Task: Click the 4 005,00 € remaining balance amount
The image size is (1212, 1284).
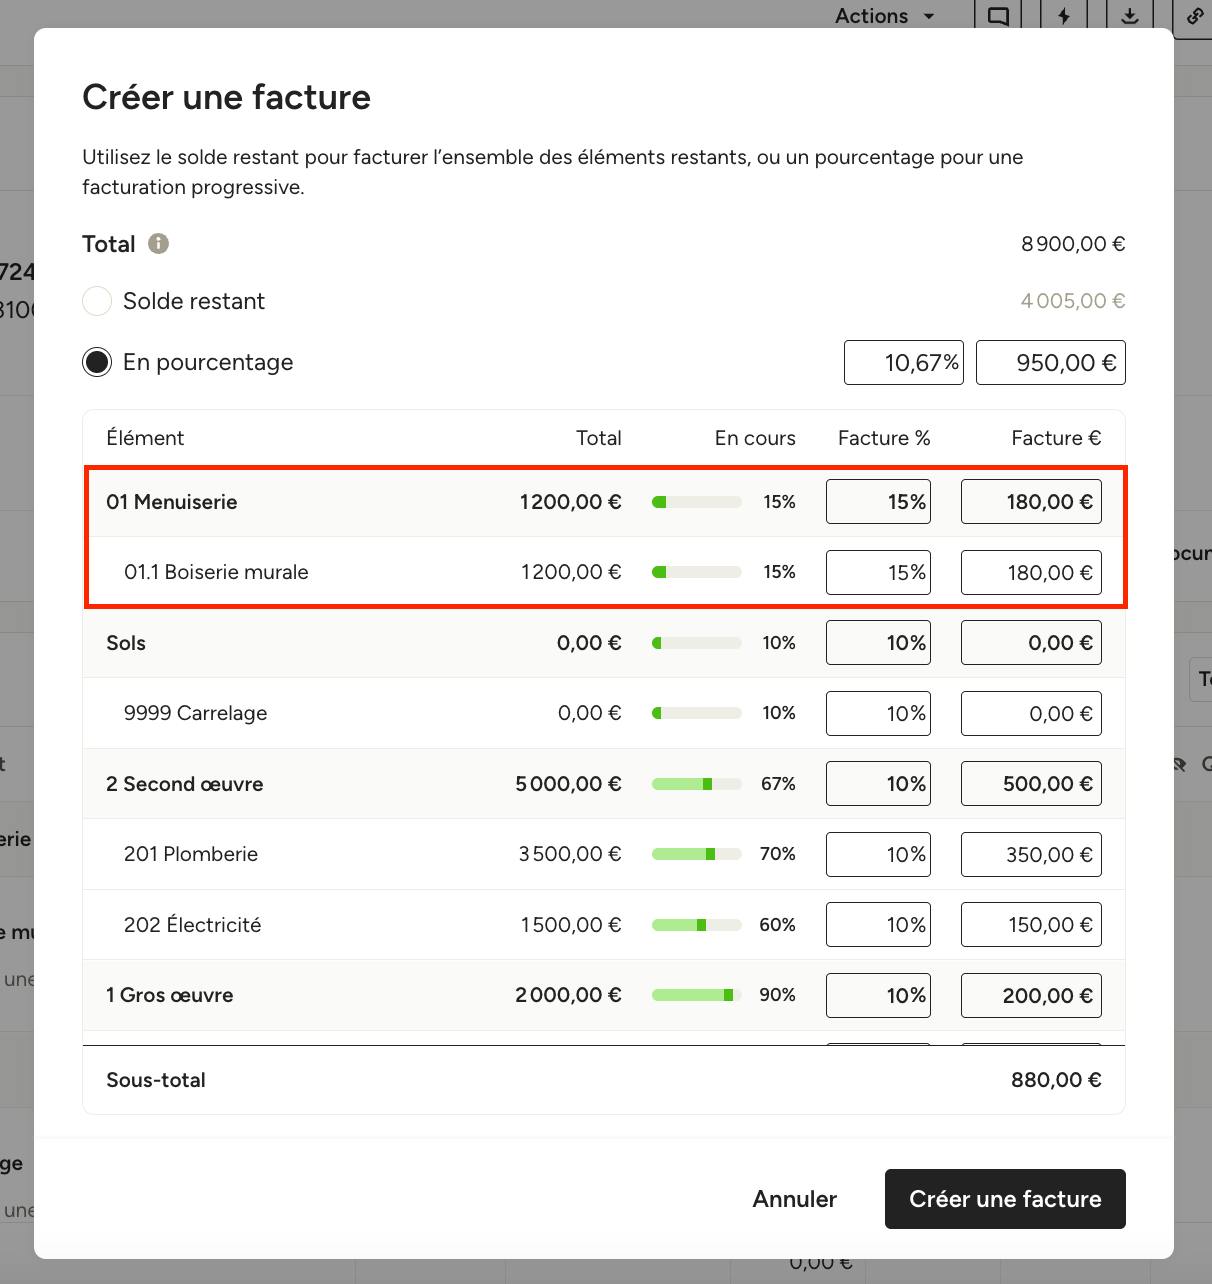Action: 1073,301
